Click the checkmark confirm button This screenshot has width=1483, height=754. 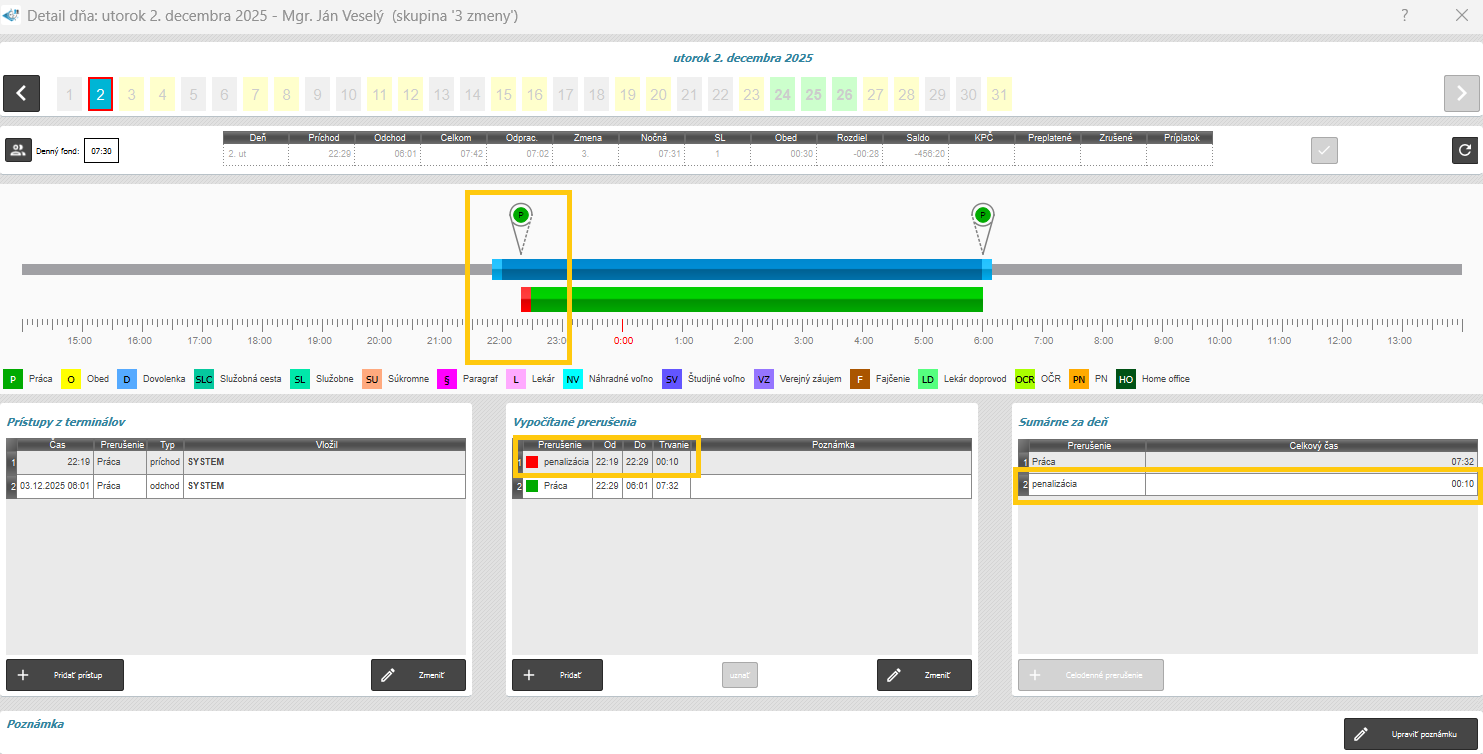pyautogui.click(x=1324, y=150)
